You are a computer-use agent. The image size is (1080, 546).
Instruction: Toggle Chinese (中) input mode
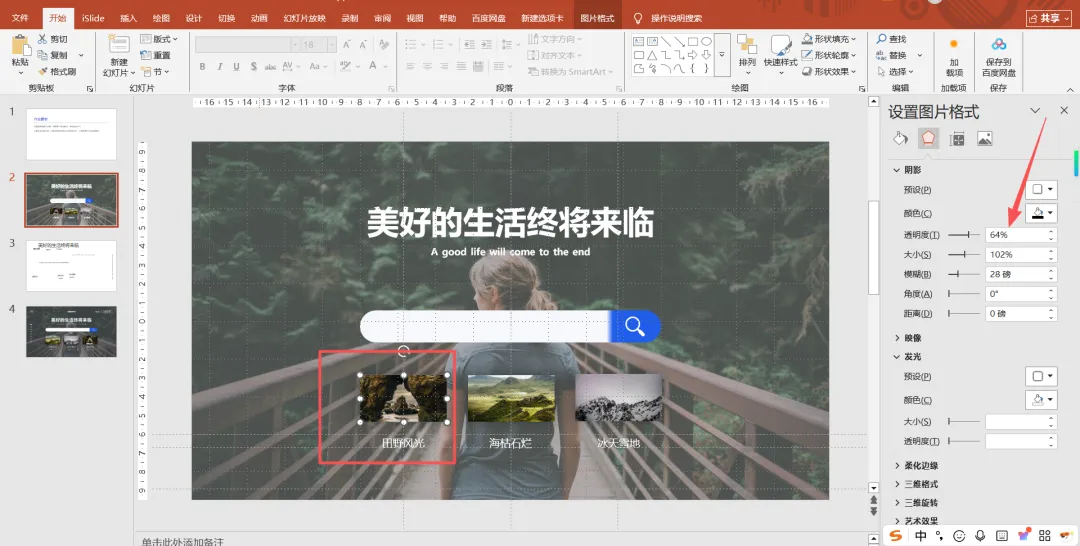click(921, 536)
